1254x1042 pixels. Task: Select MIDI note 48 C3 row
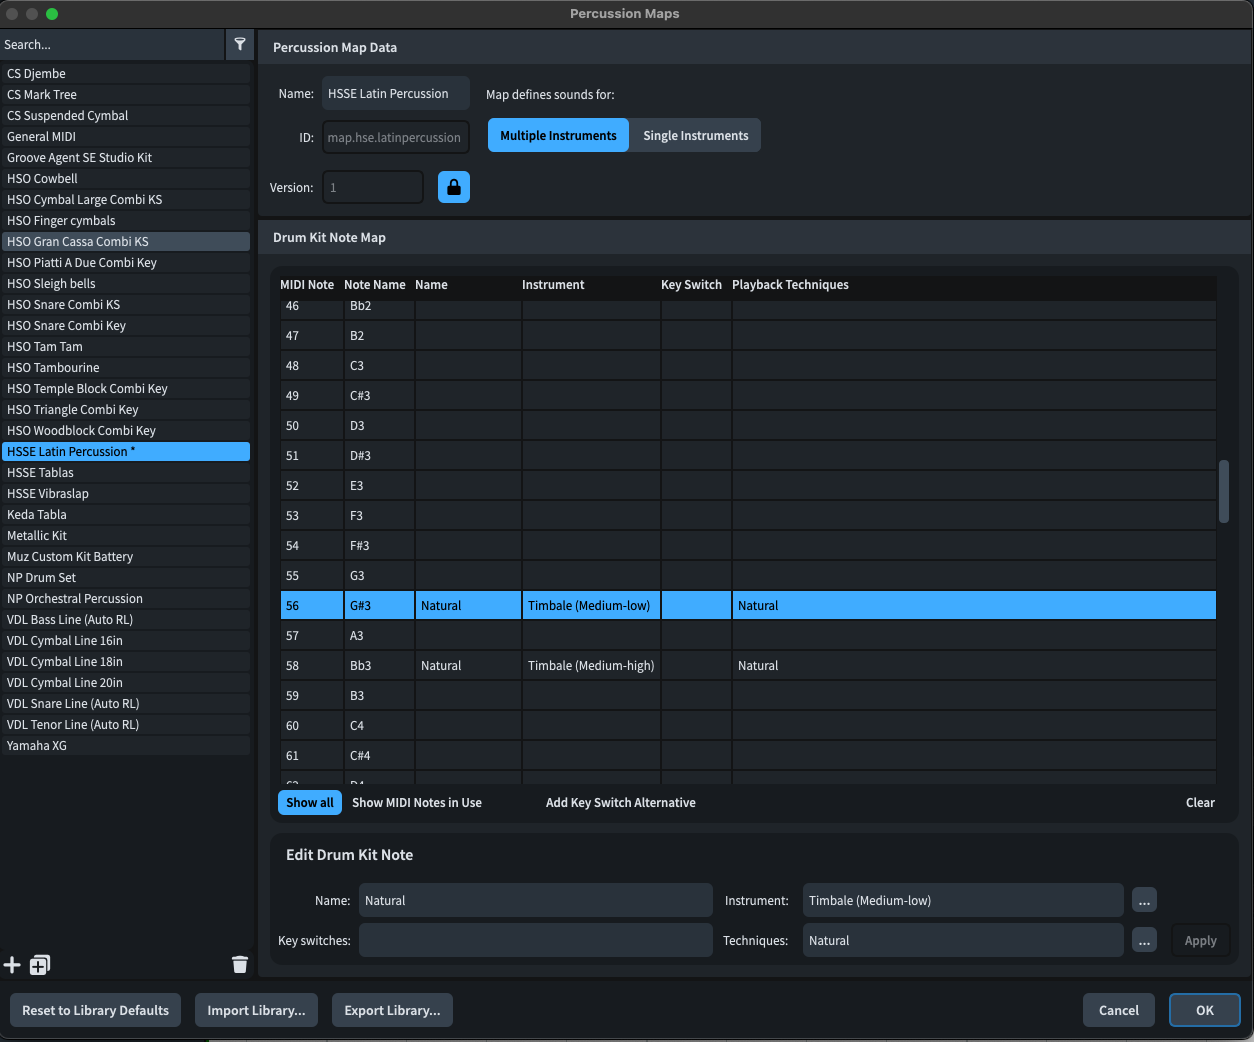[x=748, y=365]
